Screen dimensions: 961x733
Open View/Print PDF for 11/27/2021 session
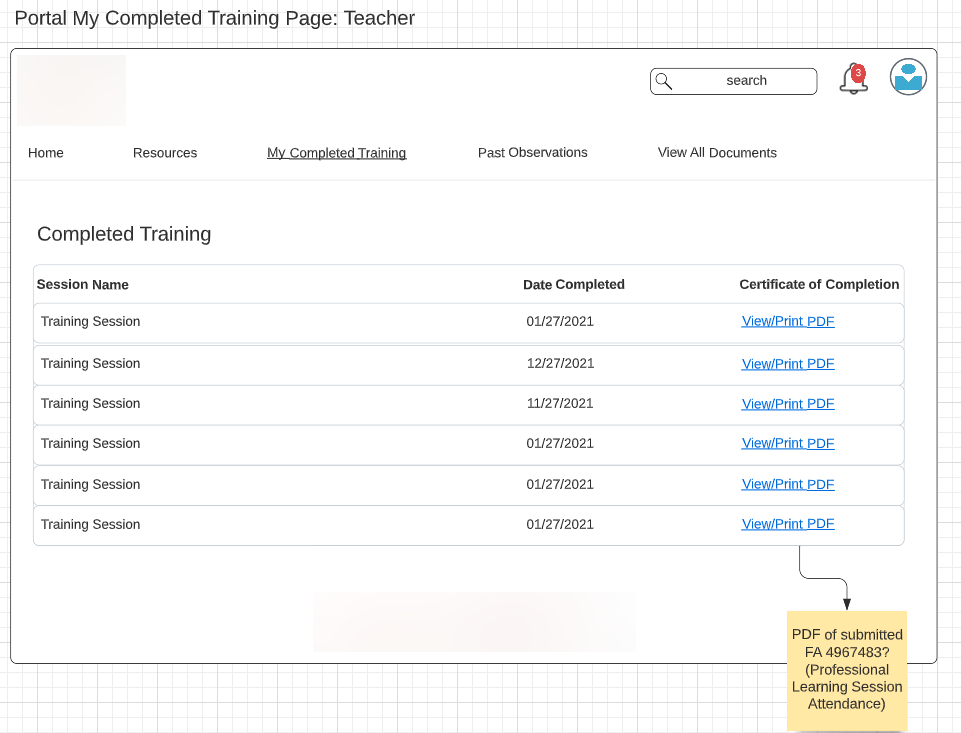click(x=788, y=404)
